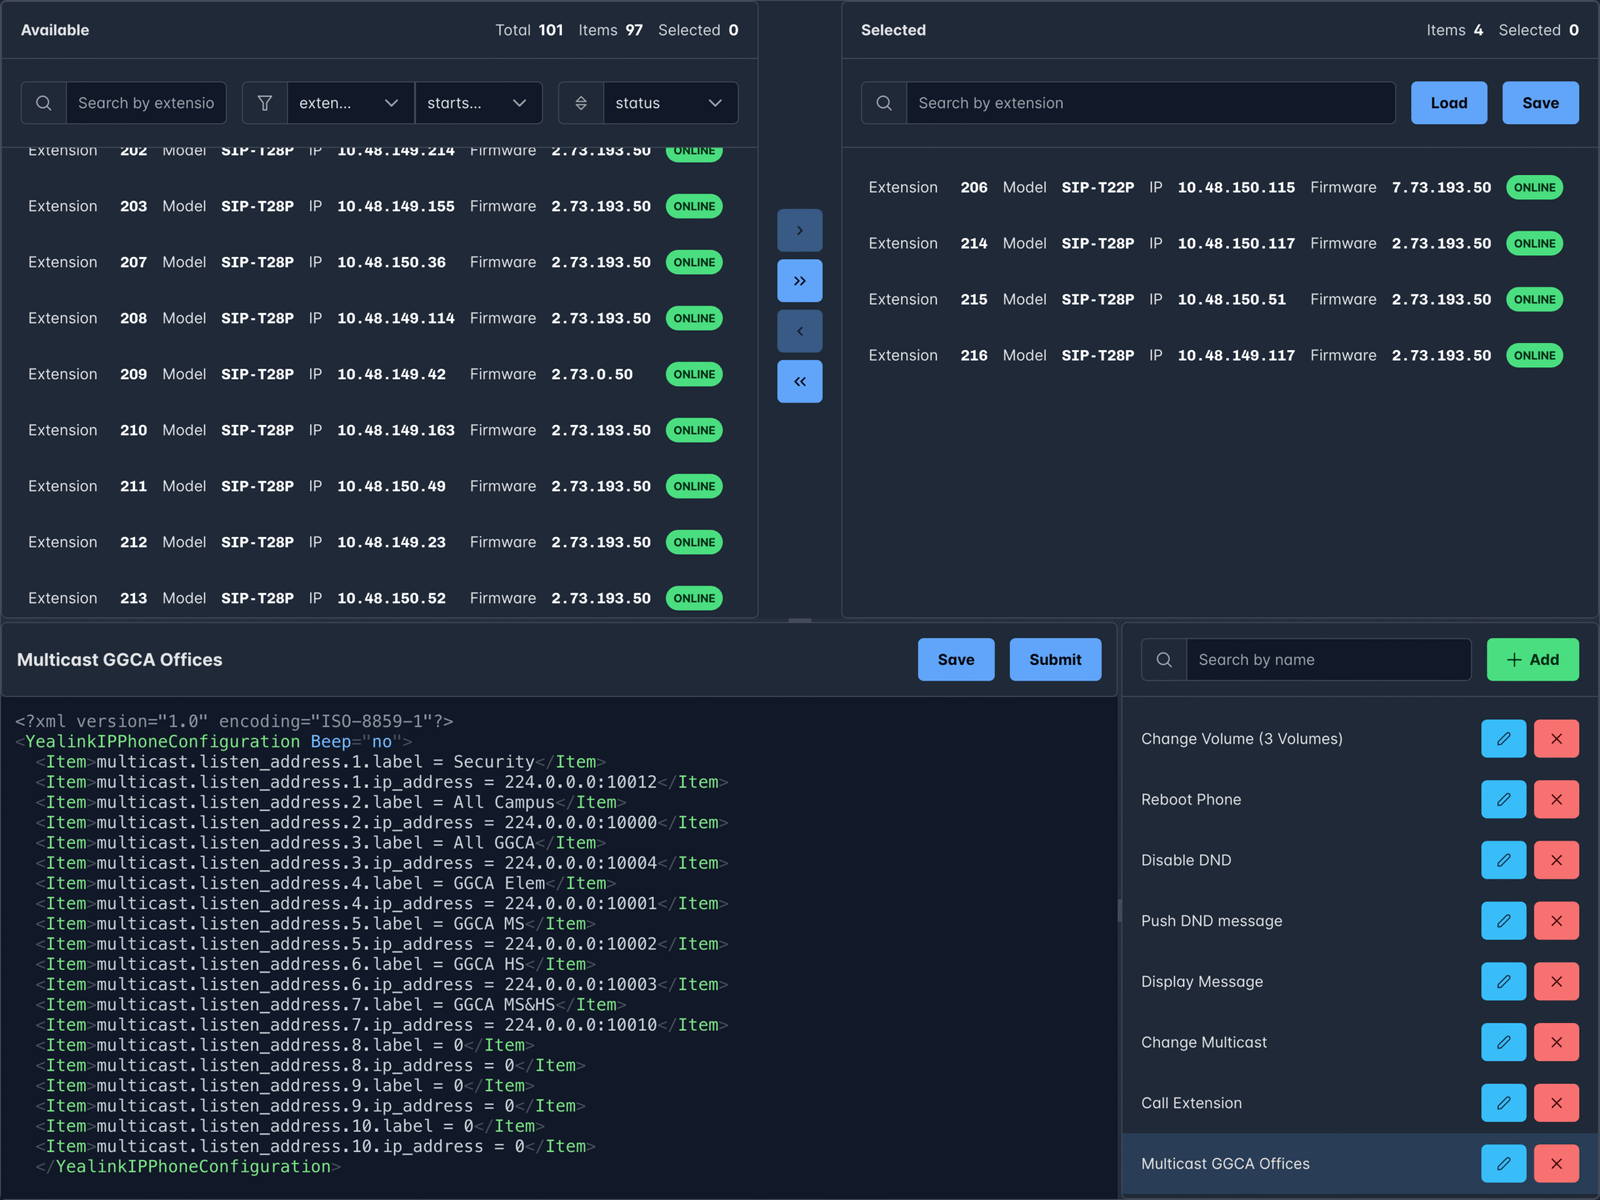Delete the Call Extension action
The width and height of the screenshot is (1600, 1200).
(x=1556, y=1103)
